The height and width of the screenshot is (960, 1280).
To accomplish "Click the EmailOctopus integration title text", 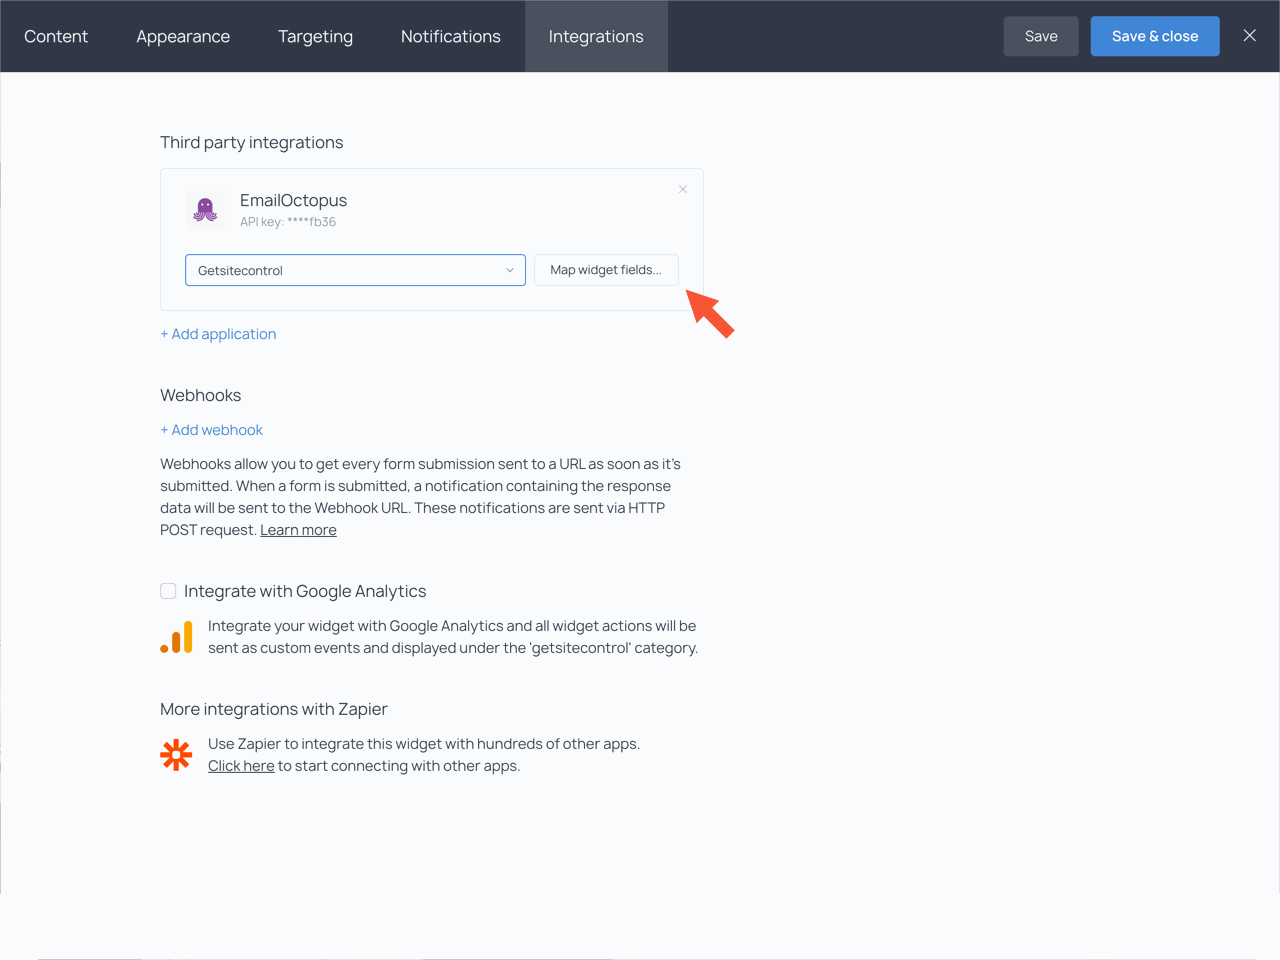I will (293, 200).
